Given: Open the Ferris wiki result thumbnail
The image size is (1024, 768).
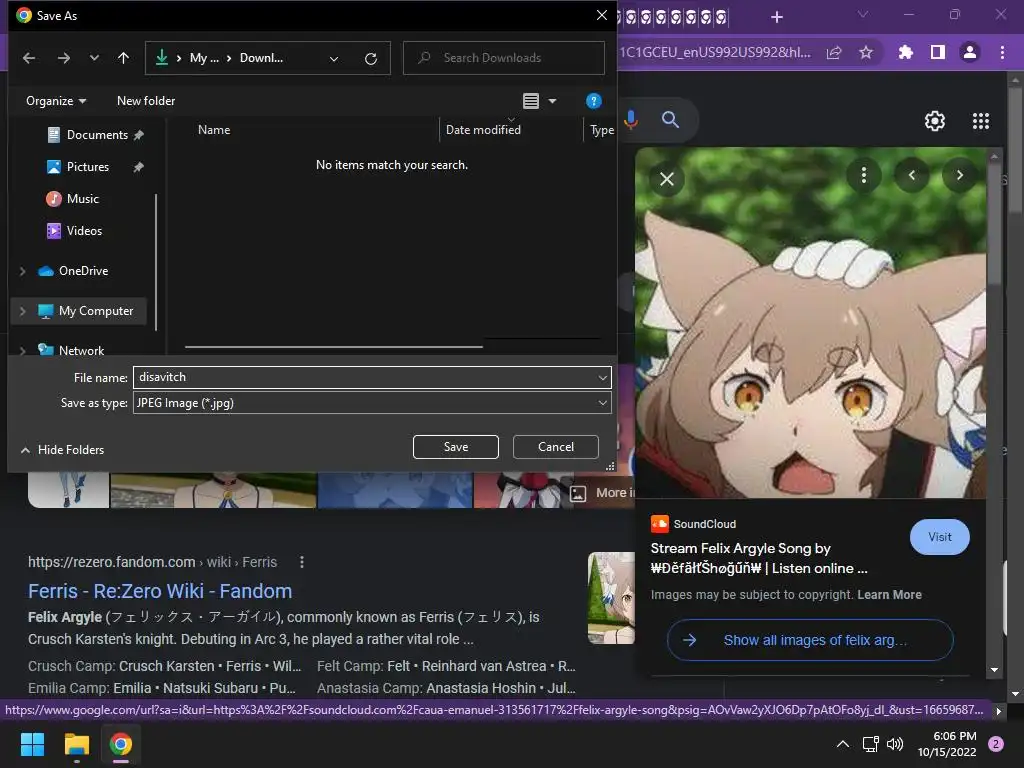Looking at the screenshot, I should (x=611, y=598).
